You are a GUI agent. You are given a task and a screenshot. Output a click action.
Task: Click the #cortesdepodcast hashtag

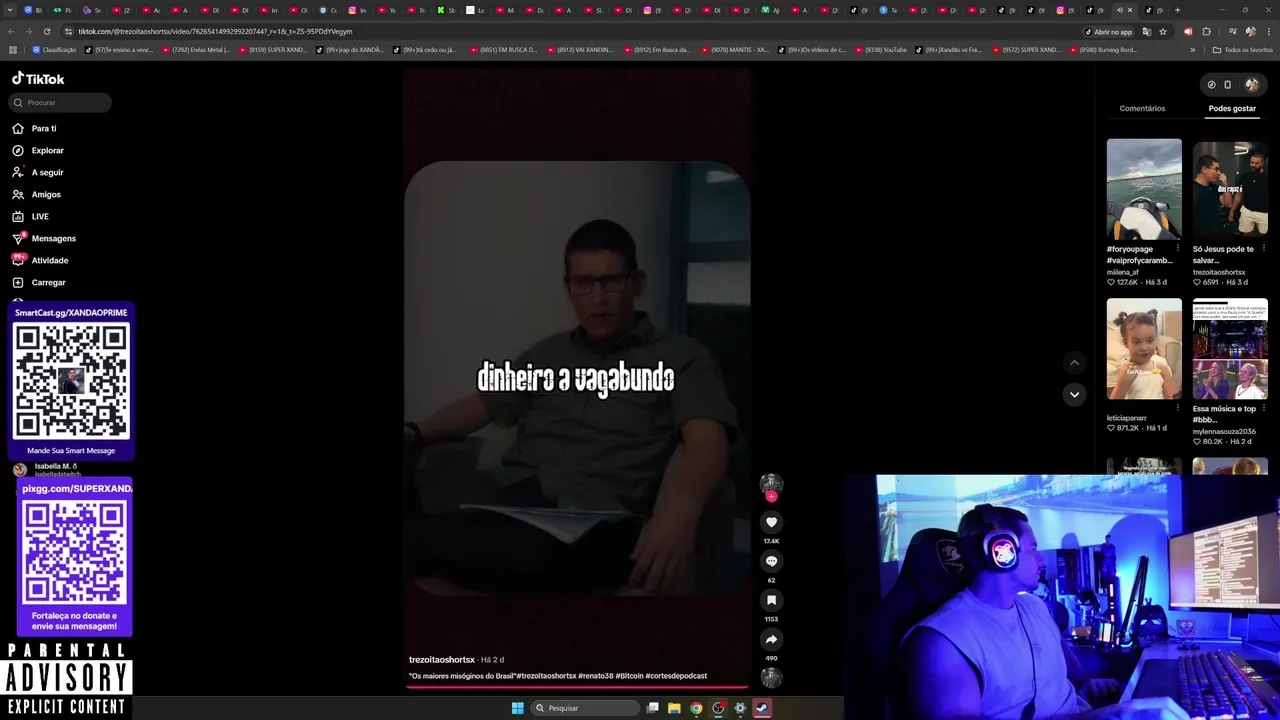[676, 676]
